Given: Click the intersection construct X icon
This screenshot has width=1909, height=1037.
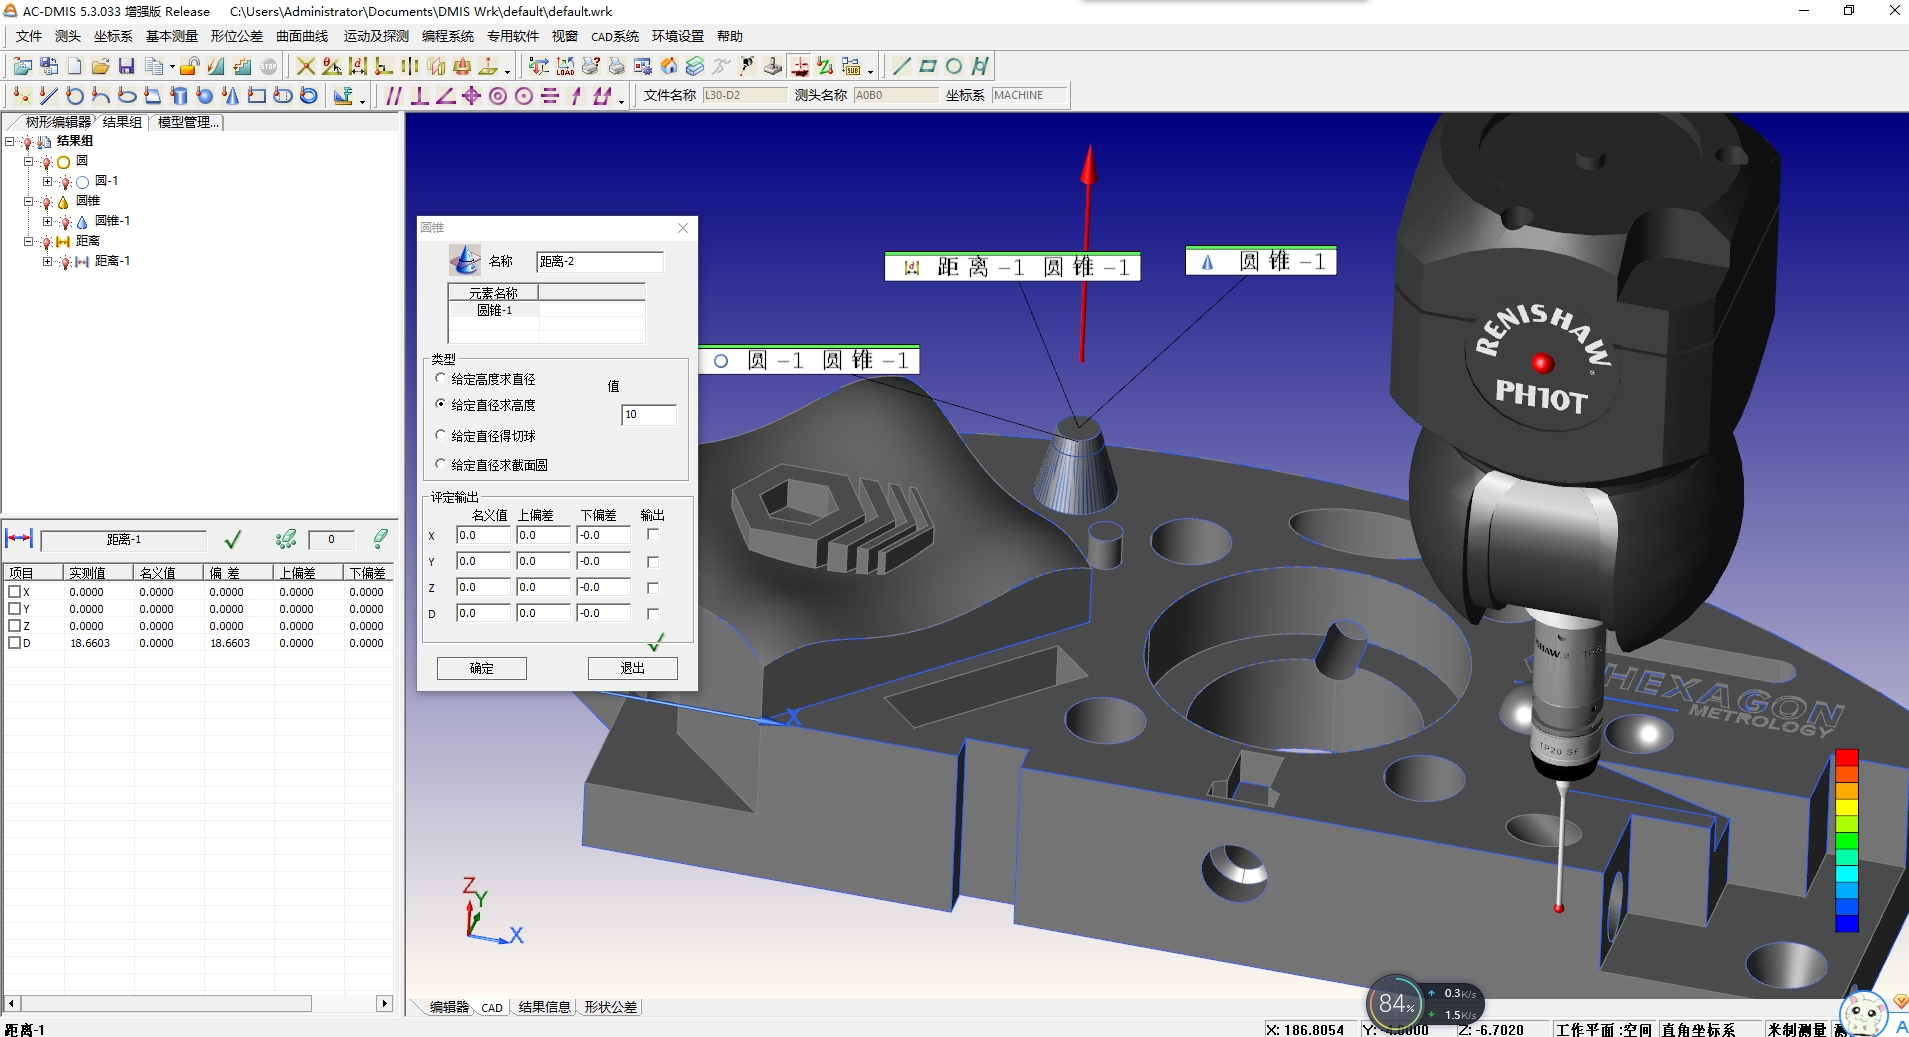Looking at the screenshot, I should (x=306, y=66).
